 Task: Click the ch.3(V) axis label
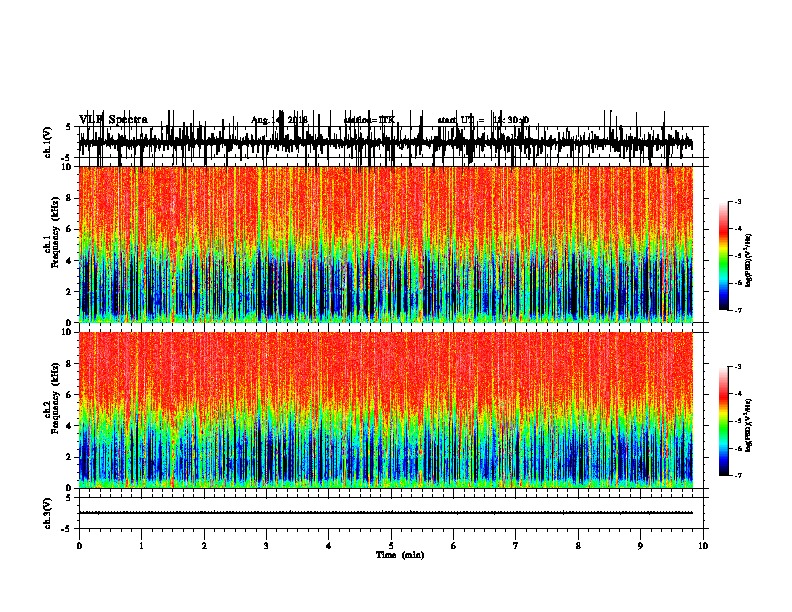(x=48, y=513)
